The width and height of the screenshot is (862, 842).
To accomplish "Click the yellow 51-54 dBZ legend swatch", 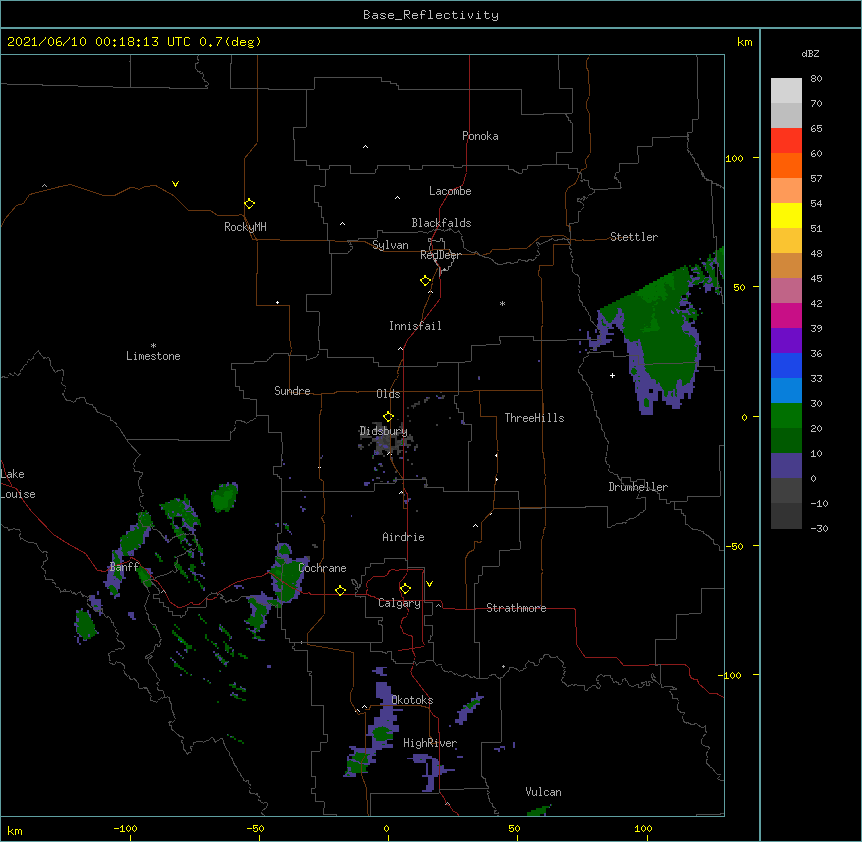I will tap(786, 216).
